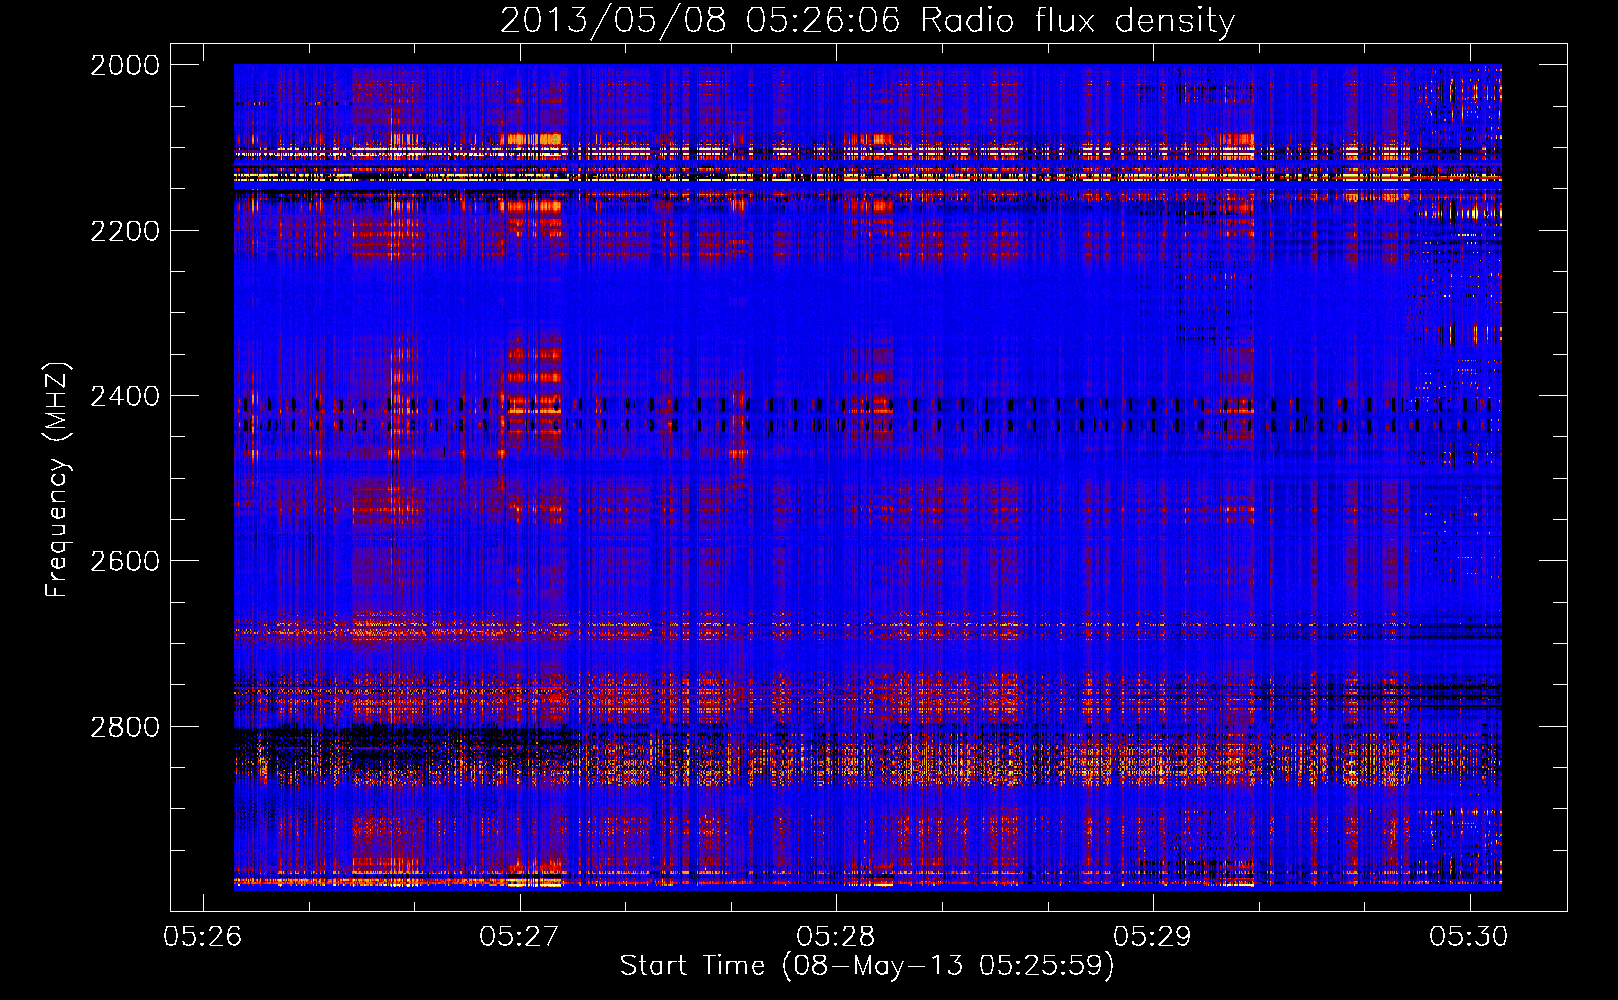Click the 05:28 time tick label
This screenshot has width=1618, height=1000.
coord(836,936)
